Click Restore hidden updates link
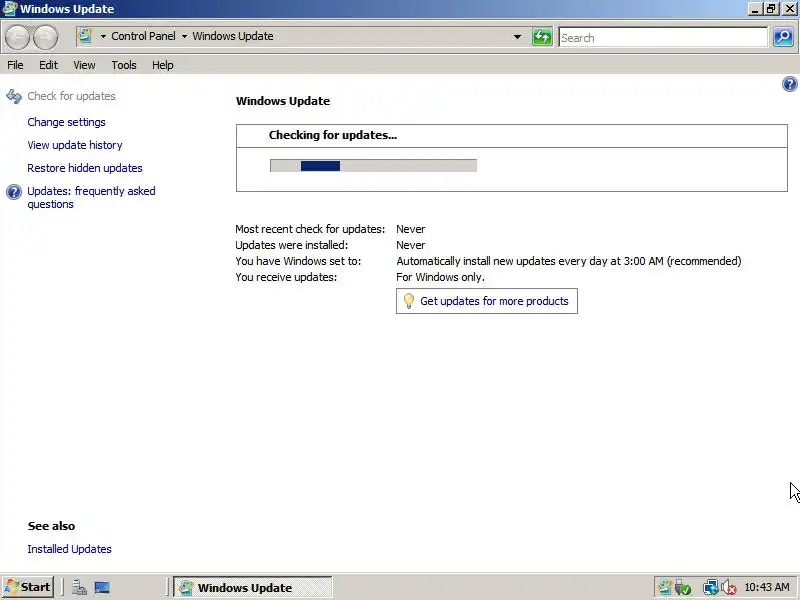Screen dimensions: 800x600 85,168
